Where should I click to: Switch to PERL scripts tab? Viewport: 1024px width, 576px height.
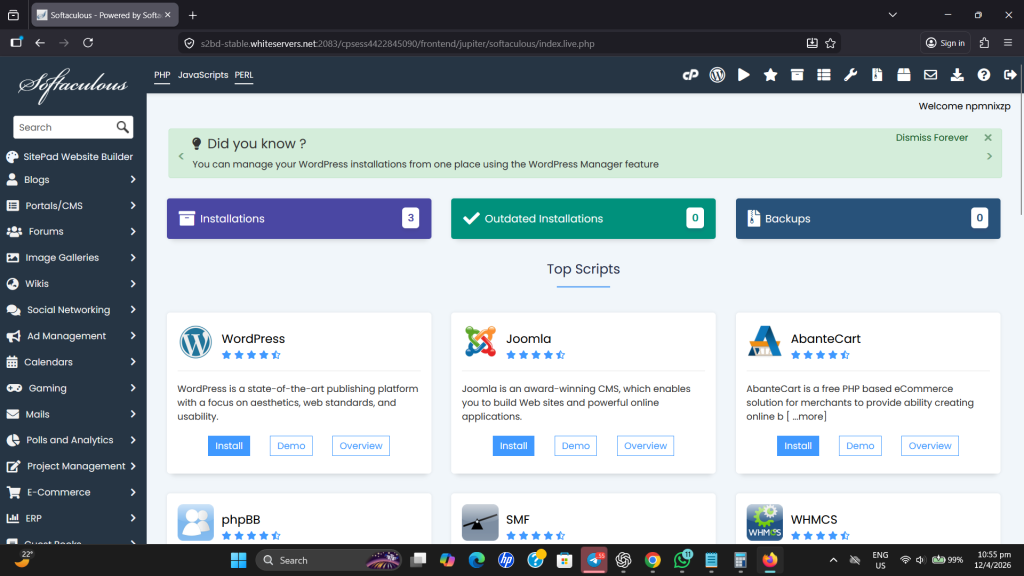(x=244, y=75)
